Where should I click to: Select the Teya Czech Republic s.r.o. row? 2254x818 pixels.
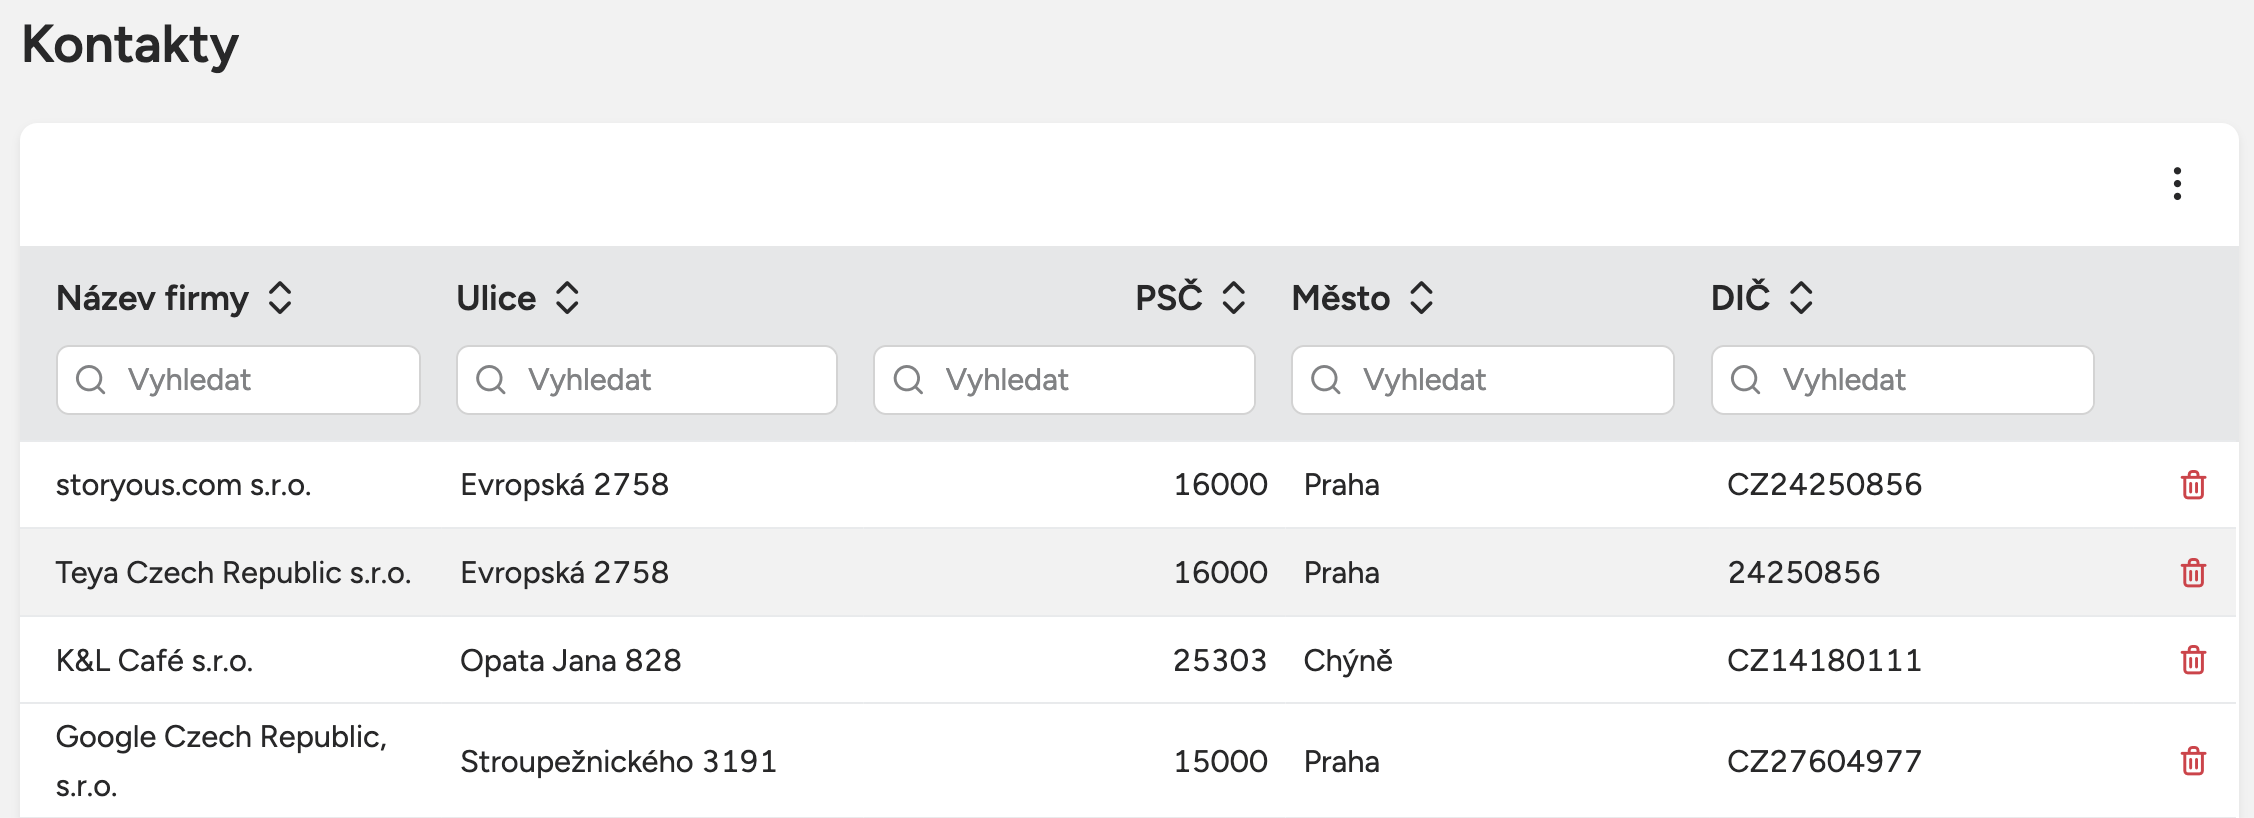tap(233, 573)
